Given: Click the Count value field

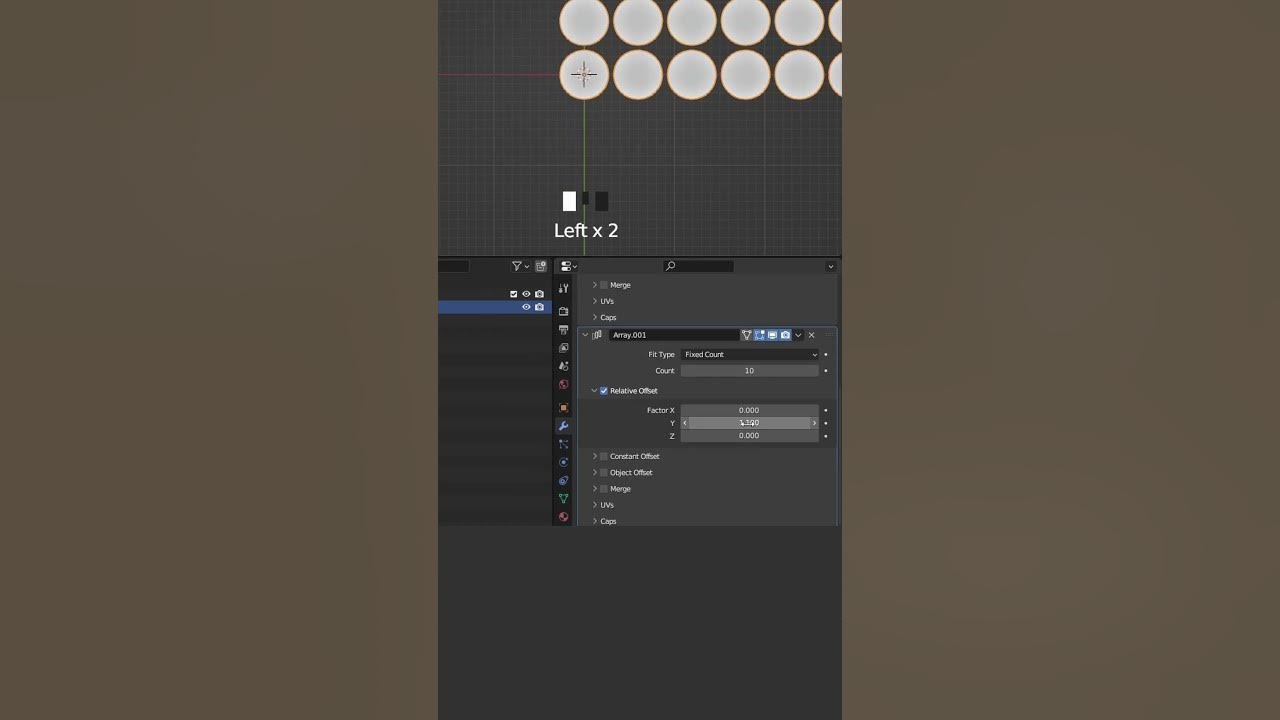Looking at the screenshot, I should point(750,371).
